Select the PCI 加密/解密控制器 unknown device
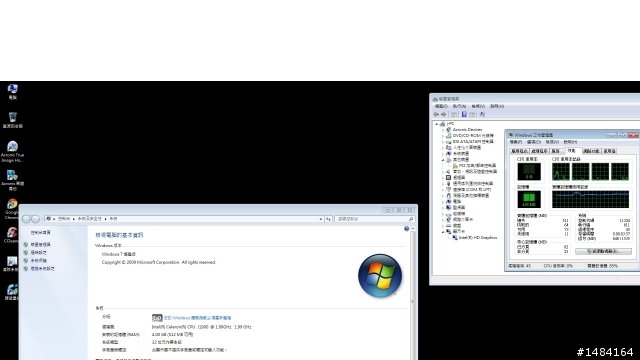Image resolution: width=640 pixels, height=360 pixels. pos(477,165)
